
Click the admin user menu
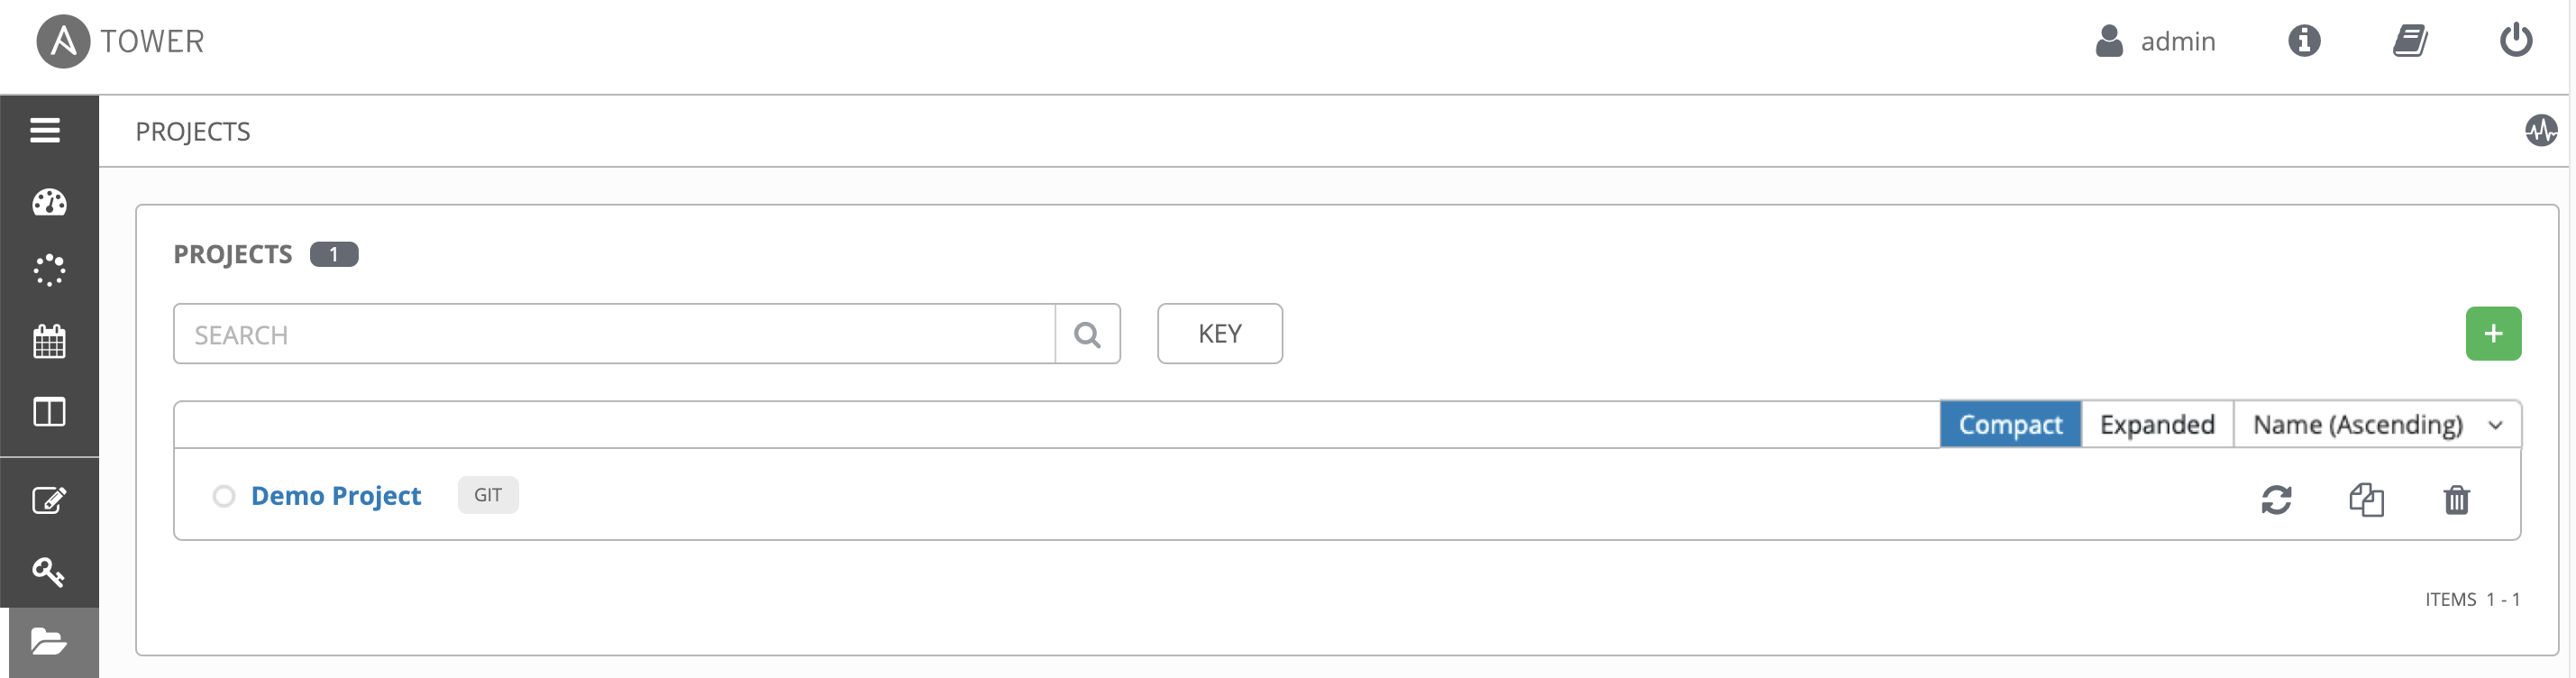(x=2155, y=41)
